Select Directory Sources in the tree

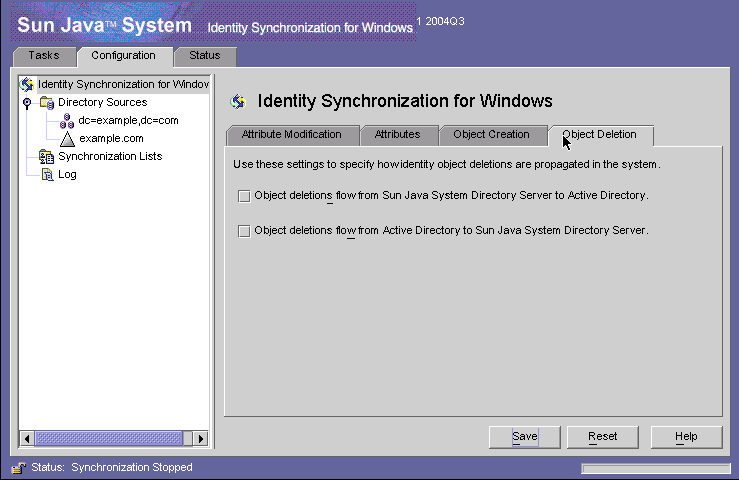coord(103,102)
